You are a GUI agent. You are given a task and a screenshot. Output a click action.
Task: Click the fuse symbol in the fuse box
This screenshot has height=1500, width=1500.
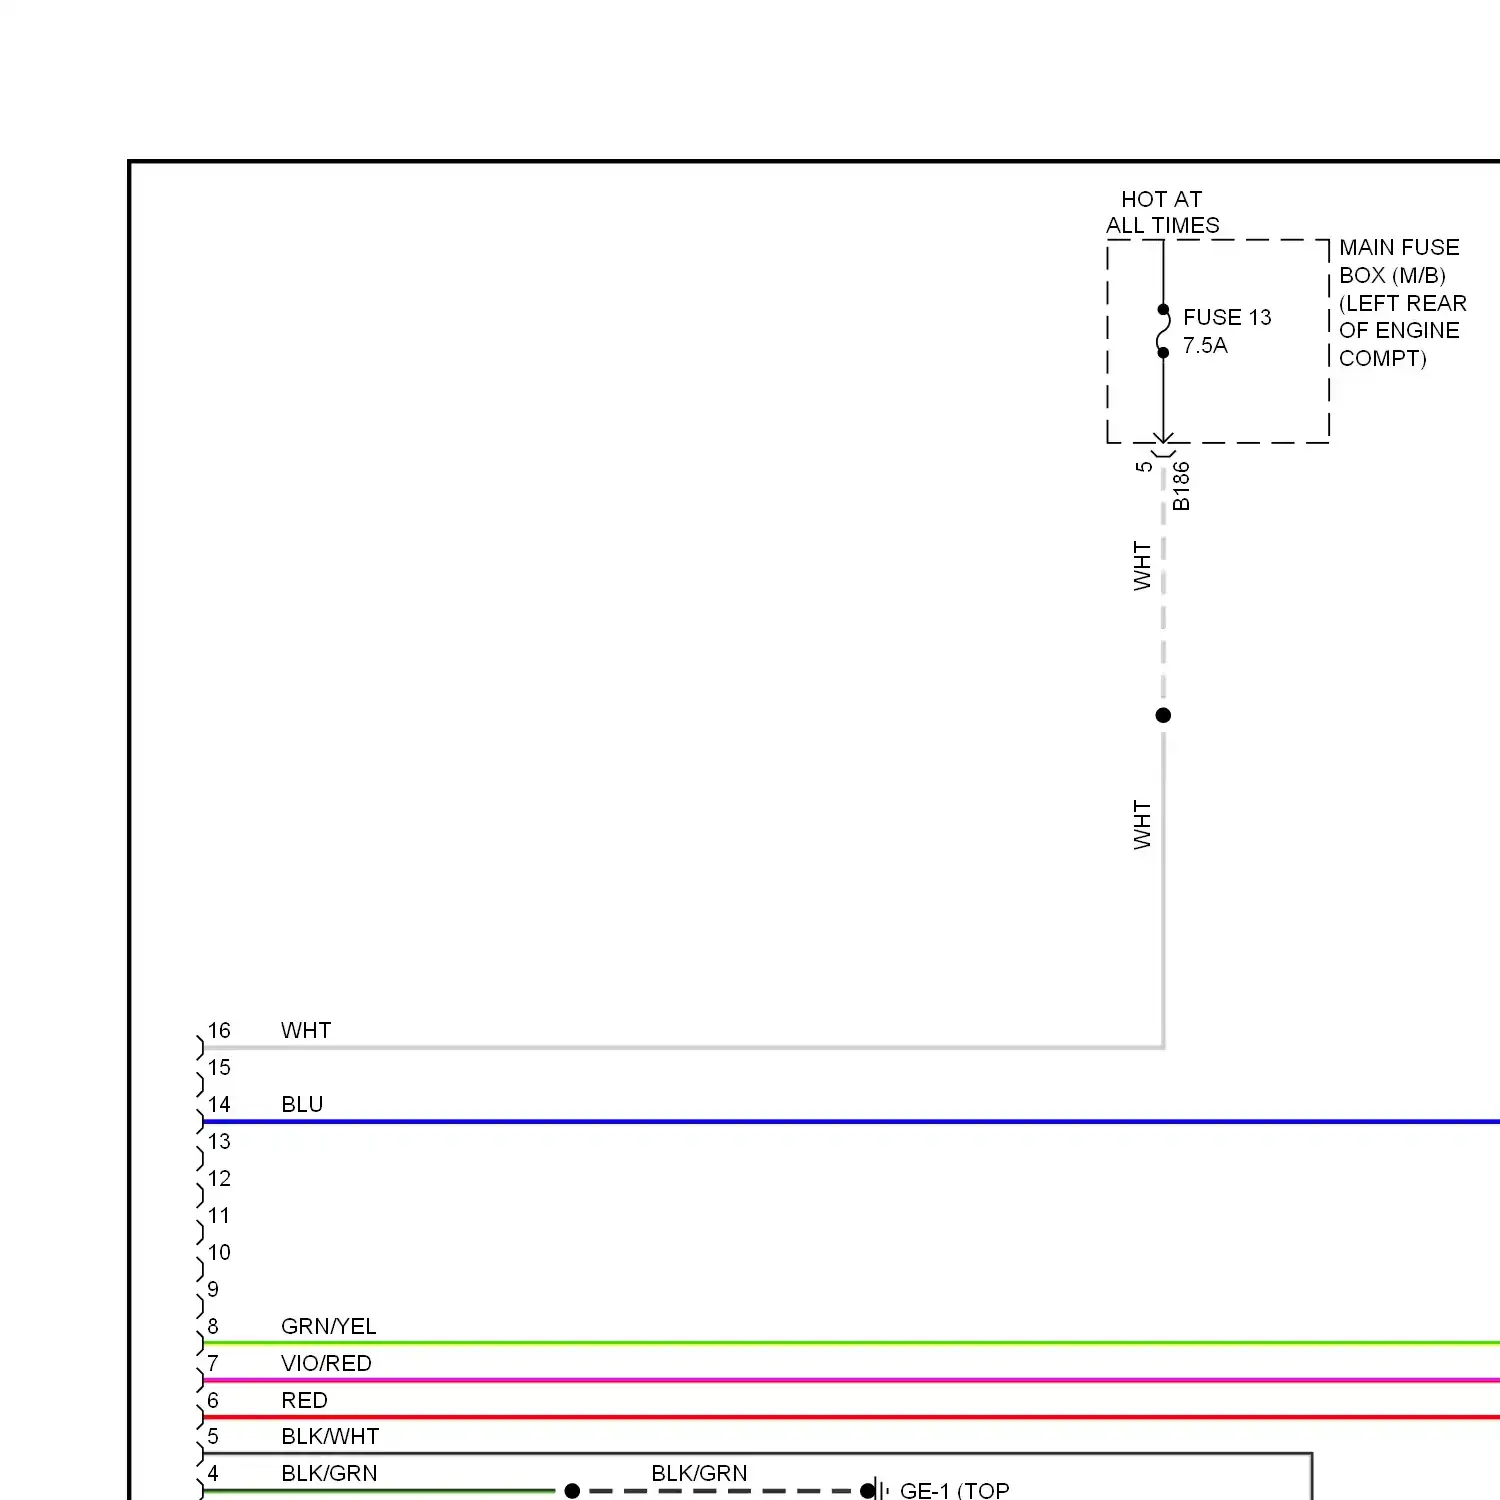tap(1163, 331)
